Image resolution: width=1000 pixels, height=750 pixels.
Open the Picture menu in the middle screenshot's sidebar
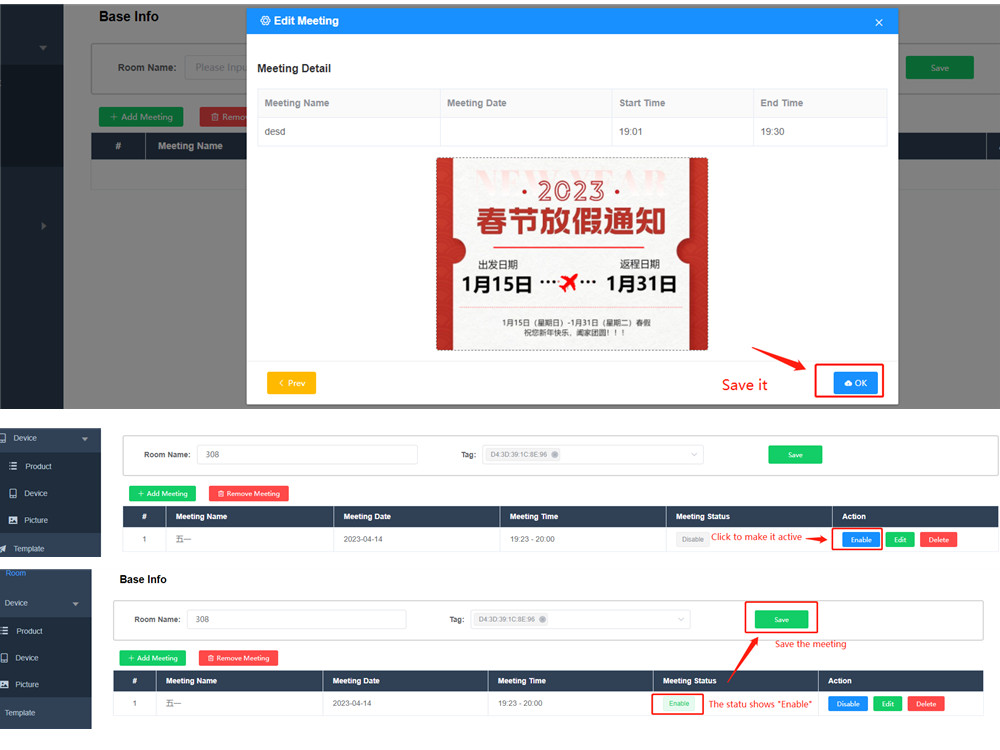click(36, 520)
